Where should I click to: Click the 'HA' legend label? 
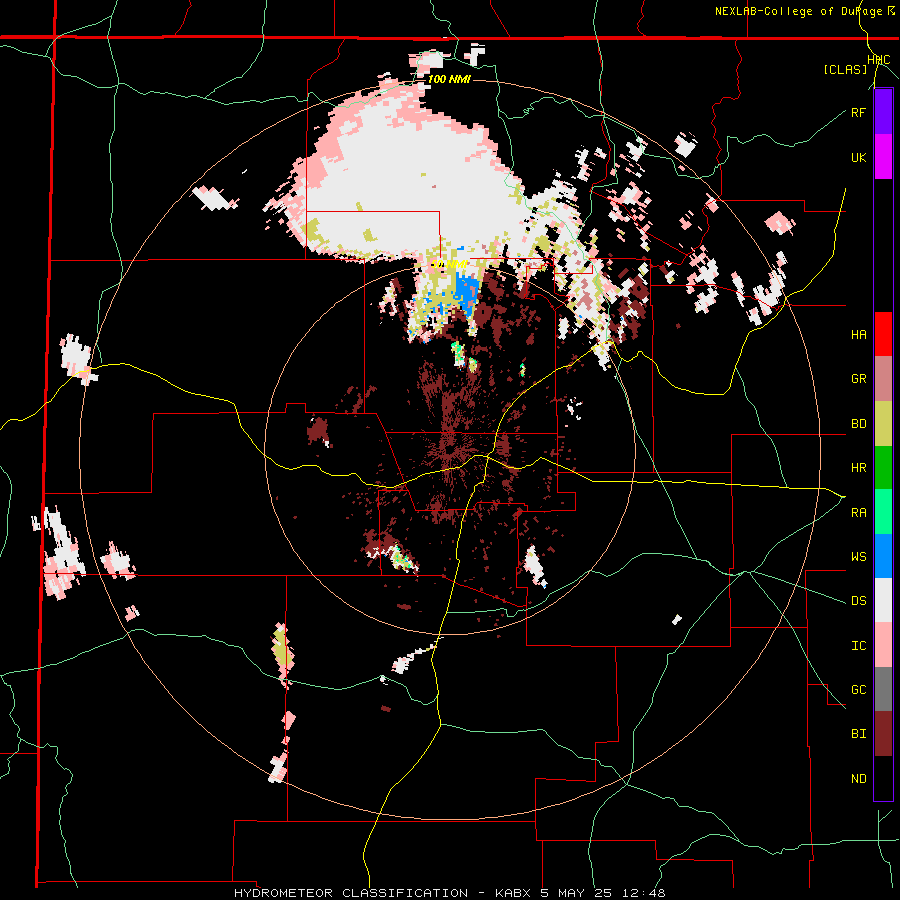point(858,335)
